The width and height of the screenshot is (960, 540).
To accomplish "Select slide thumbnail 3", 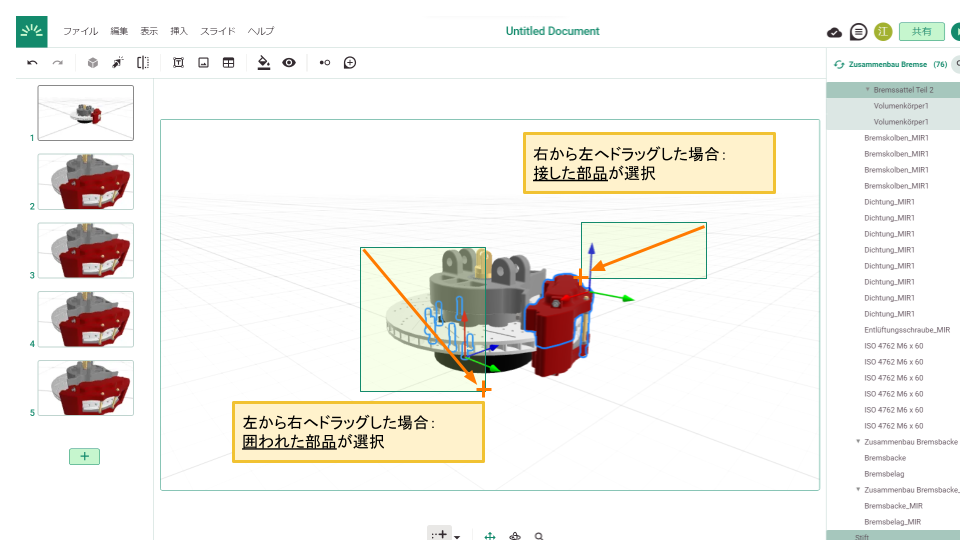I will tap(86, 250).
